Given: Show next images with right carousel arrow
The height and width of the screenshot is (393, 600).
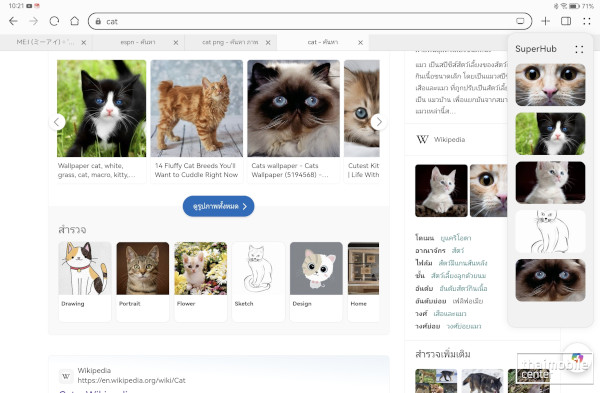Looking at the screenshot, I should pos(378,122).
